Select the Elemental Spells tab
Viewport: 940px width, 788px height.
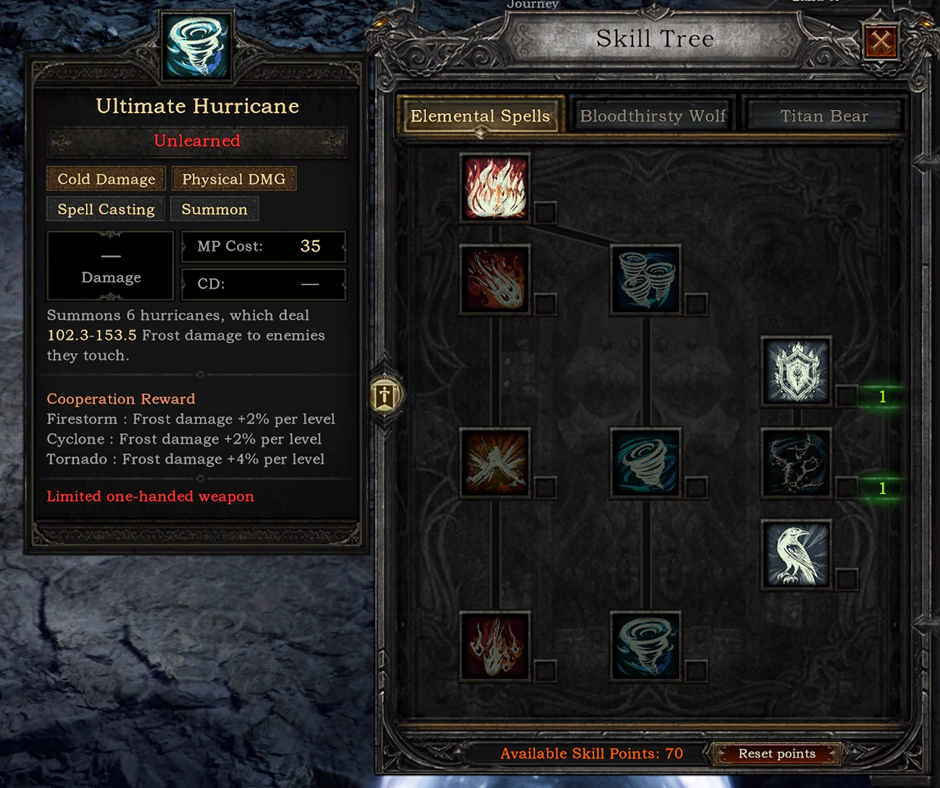point(480,116)
